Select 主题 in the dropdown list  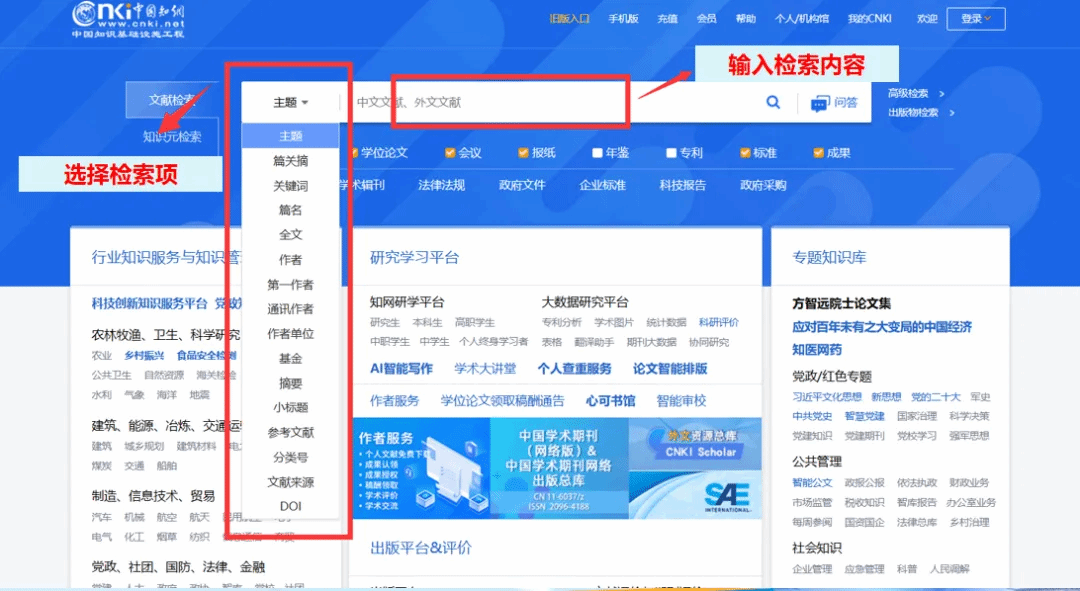[291, 136]
